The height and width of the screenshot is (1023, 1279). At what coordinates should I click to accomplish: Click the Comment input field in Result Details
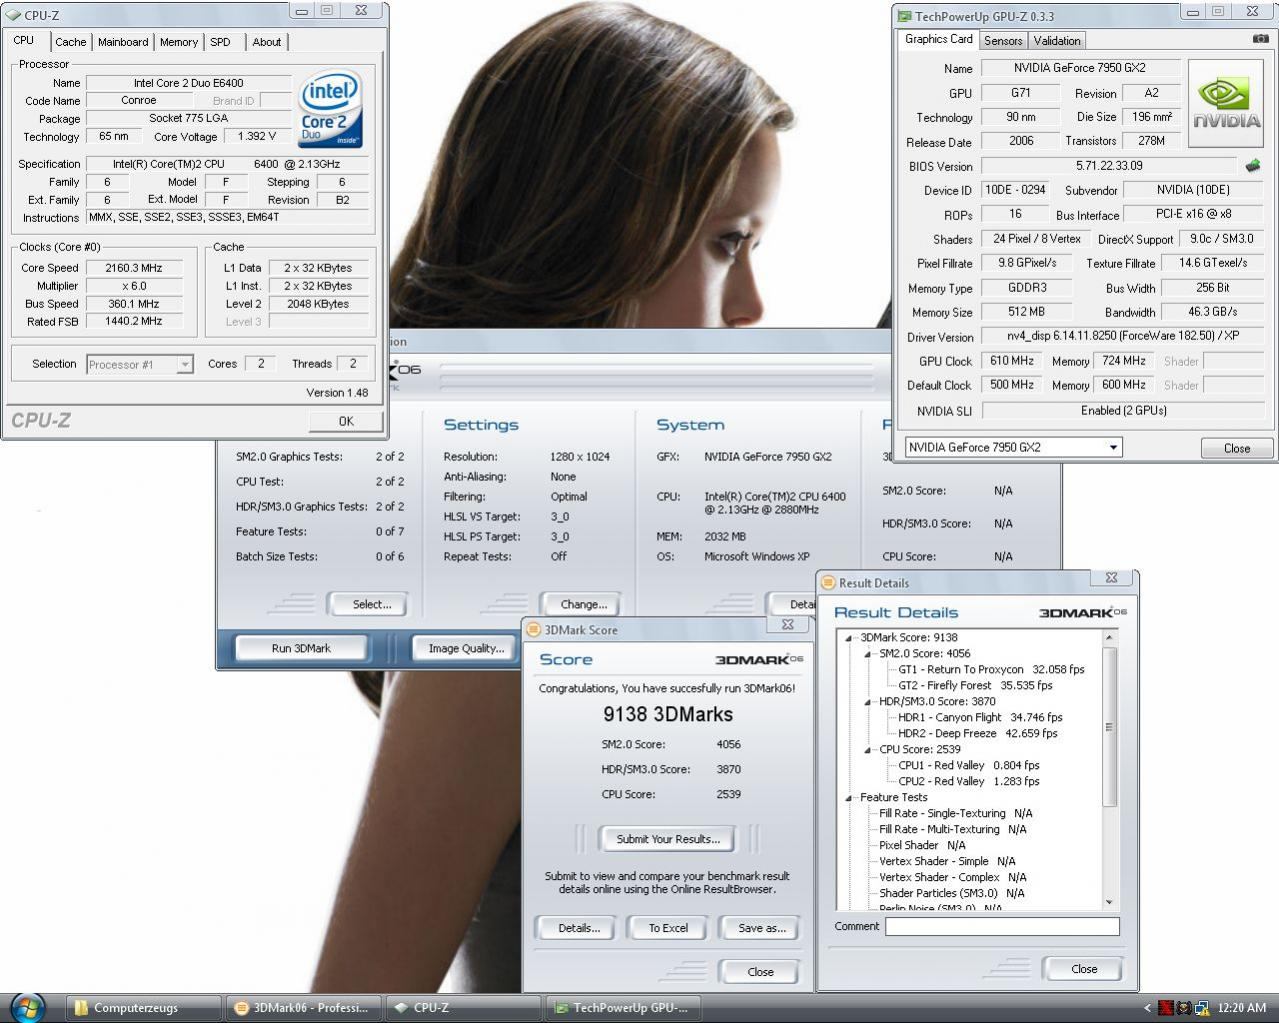[x=1002, y=927]
